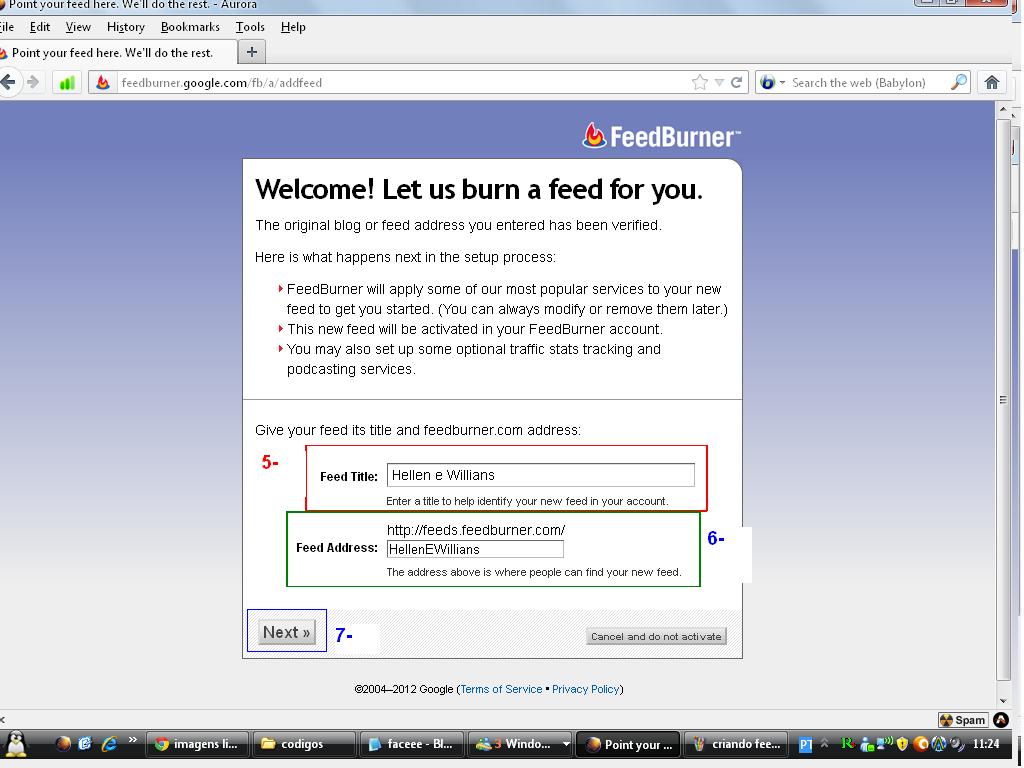Click the Spam status bar button

pos(963,720)
